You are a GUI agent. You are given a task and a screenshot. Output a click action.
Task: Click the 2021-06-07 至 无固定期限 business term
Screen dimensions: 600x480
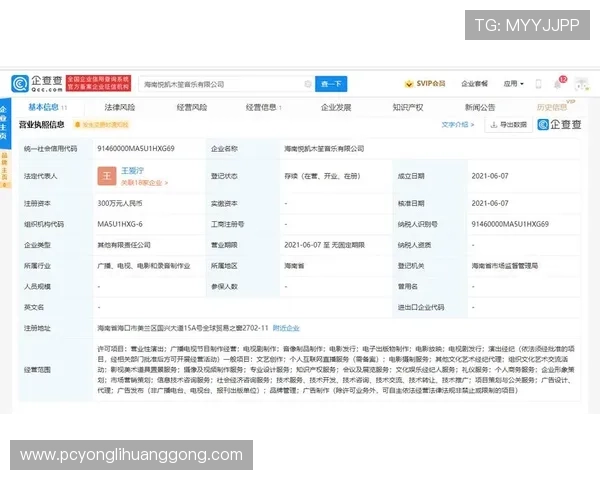324,245
